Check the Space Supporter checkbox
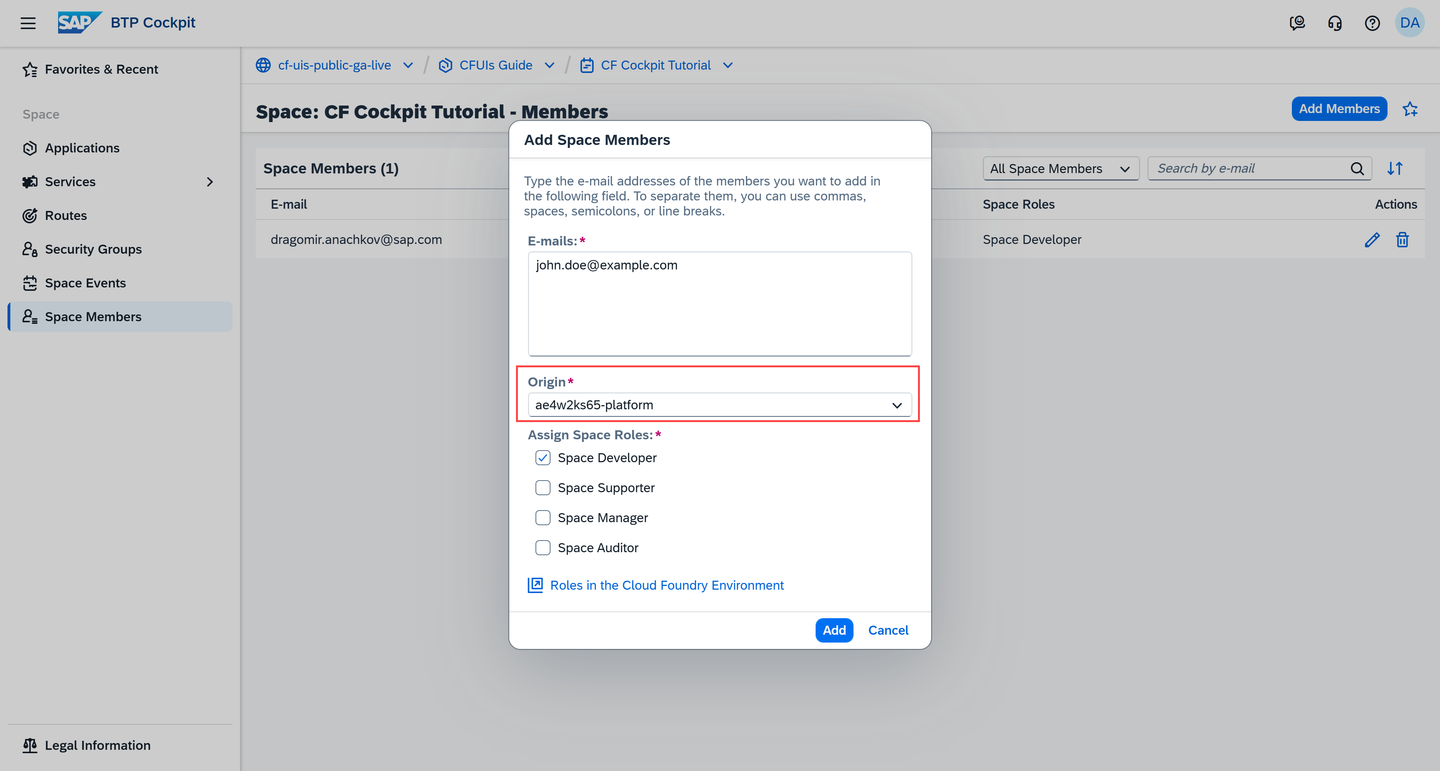The height and width of the screenshot is (771, 1440). (543, 488)
